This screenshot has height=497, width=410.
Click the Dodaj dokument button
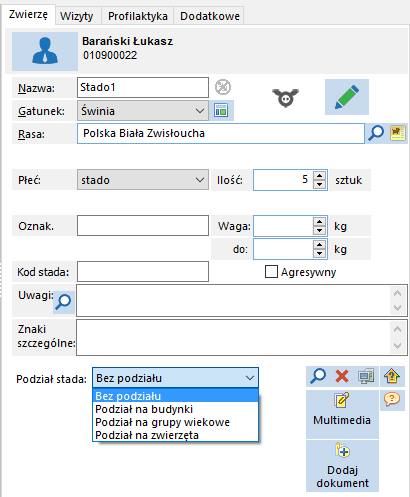[x=342, y=465]
